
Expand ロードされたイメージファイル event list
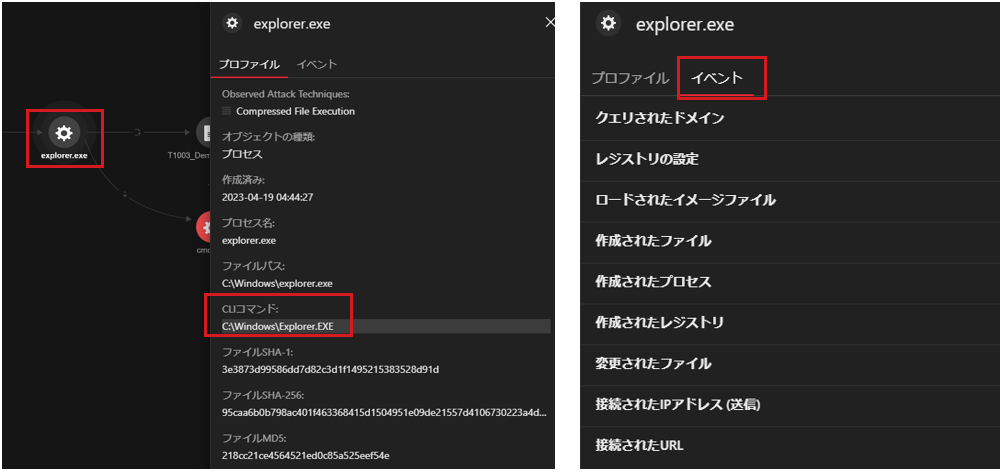[685, 200]
